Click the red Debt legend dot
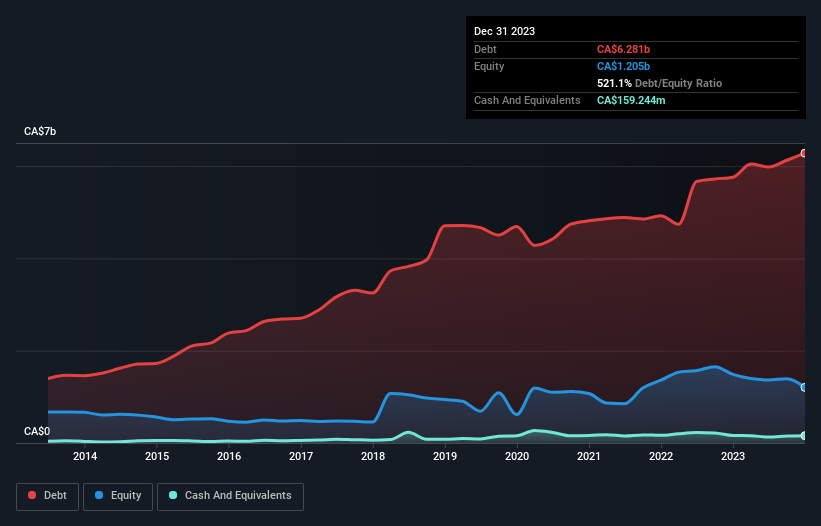The height and width of the screenshot is (526, 821). tap(32, 495)
